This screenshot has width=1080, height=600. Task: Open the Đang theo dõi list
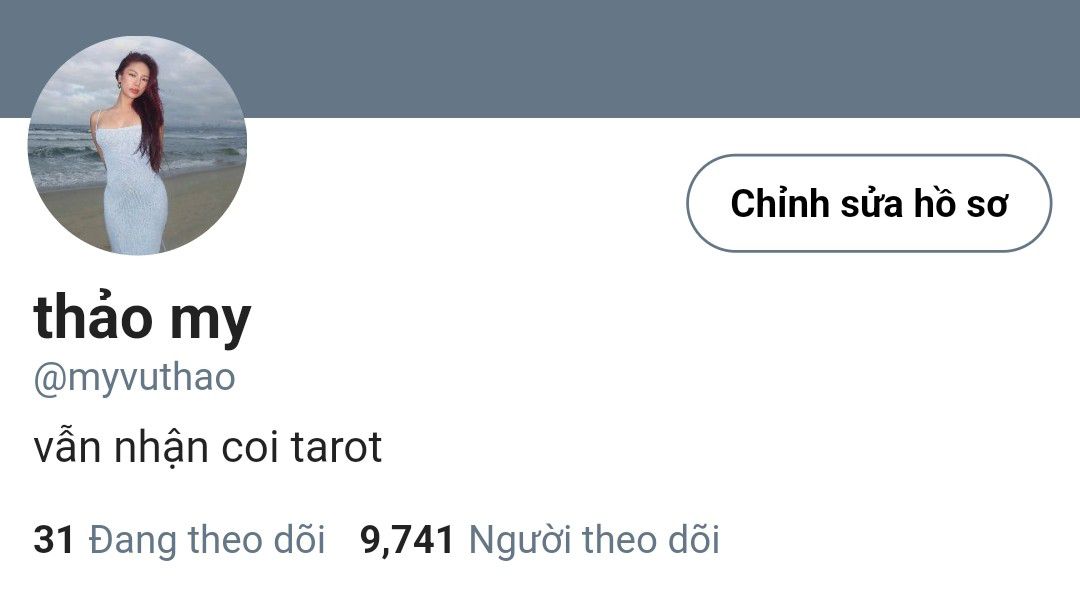pyautogui.click(x=207, y=539)
